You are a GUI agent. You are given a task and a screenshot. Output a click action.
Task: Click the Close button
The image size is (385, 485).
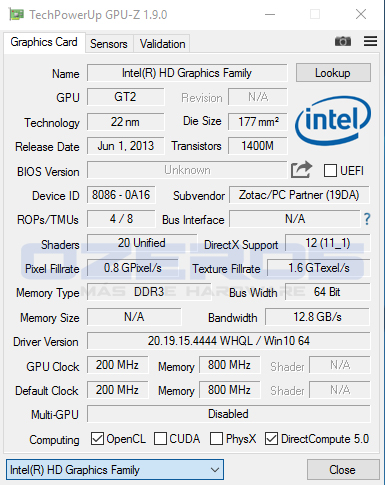point(343,470)
